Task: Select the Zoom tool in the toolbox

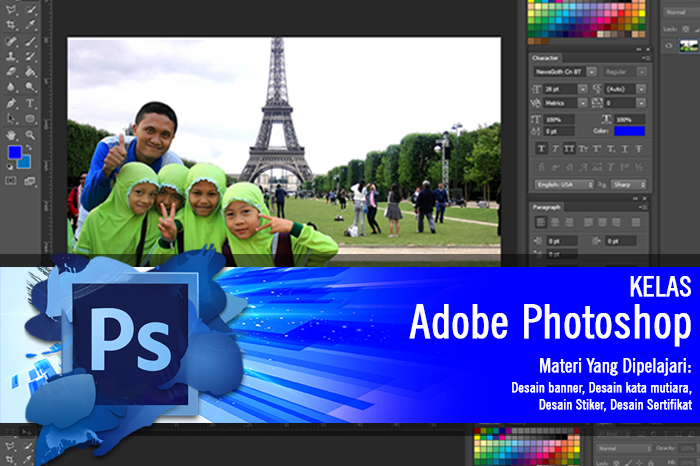Action: tap(30, 134)
